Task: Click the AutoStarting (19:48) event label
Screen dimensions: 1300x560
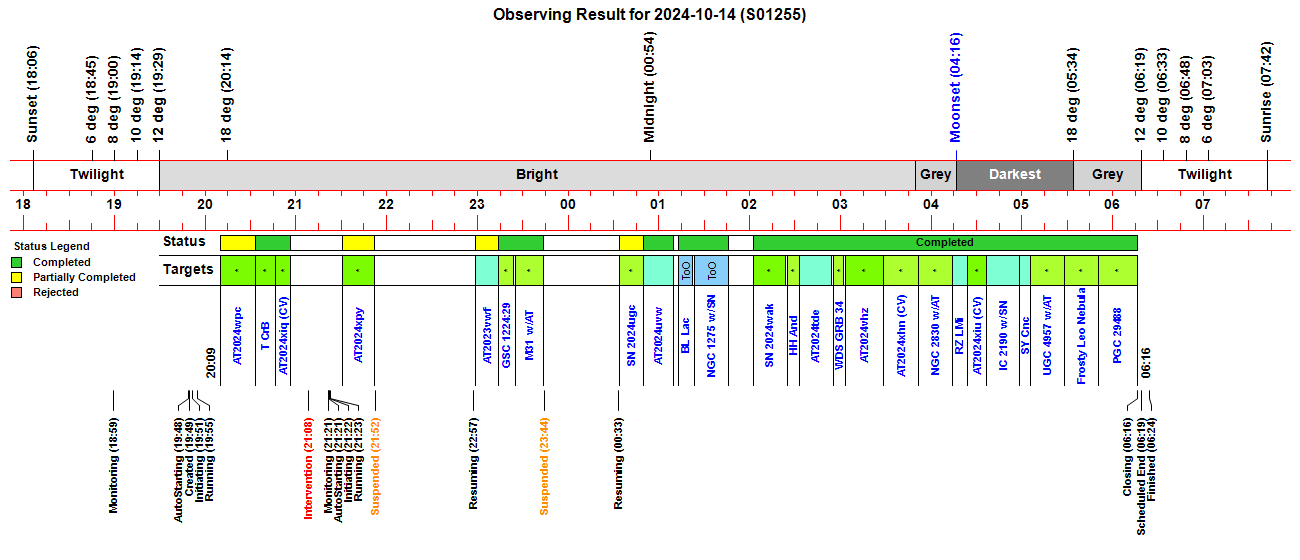Action: pyautogui.click(x=179, y=470)
